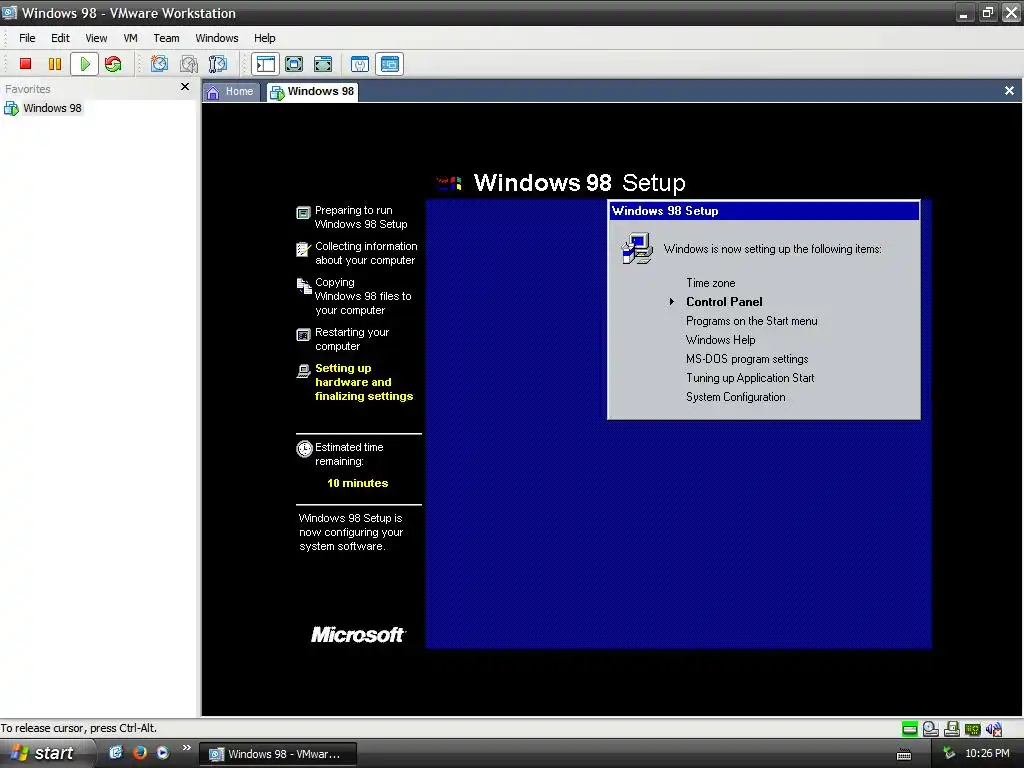This screenshot has height=768, width=1024.
Task: Click MS-DOS program settings item
Action: point(746,359)
